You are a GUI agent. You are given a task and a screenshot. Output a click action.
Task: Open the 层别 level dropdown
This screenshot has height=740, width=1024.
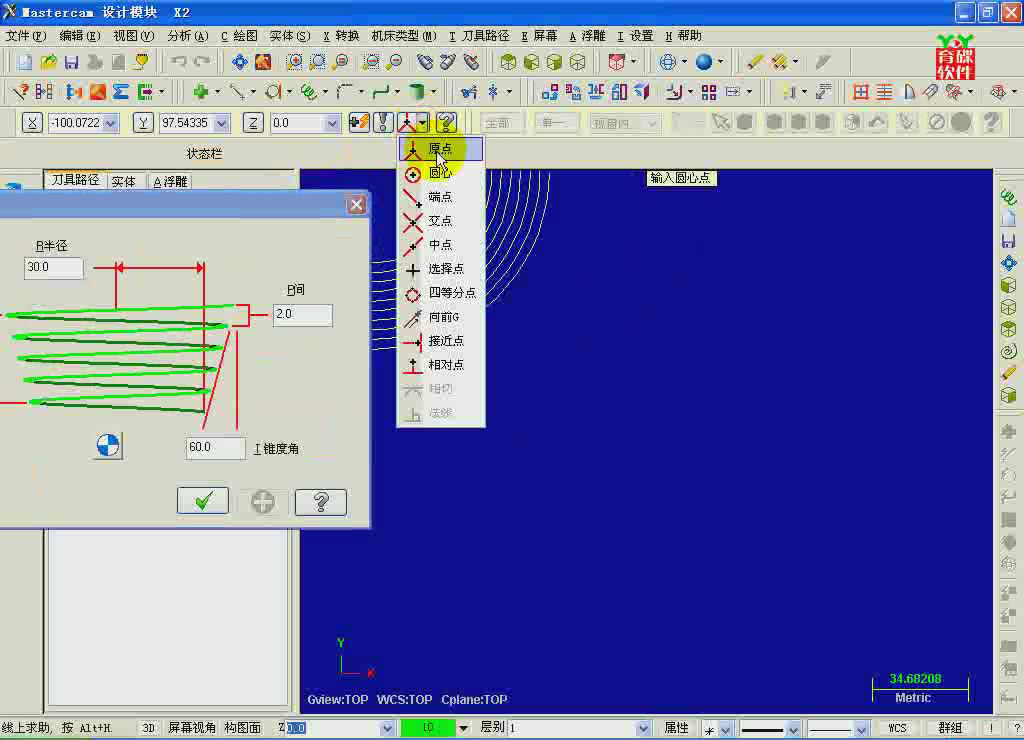[643, 728]
